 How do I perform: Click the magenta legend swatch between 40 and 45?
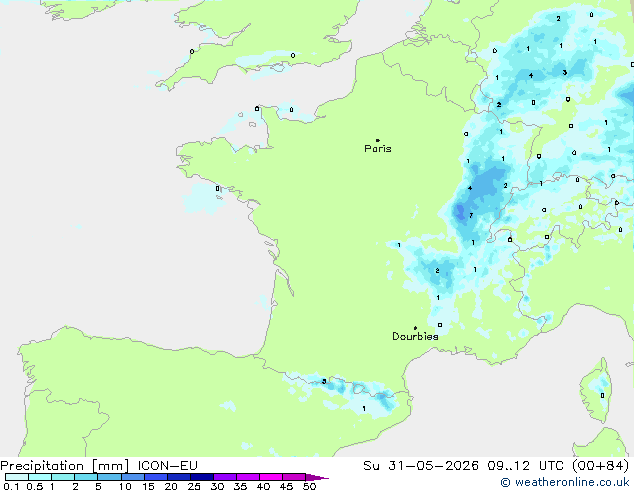click(x=271, y=477)
